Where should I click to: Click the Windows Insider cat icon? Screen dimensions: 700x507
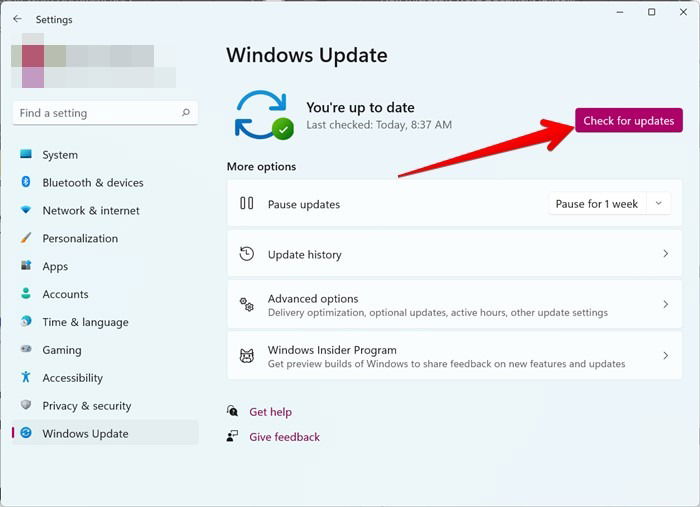[246, 356]
